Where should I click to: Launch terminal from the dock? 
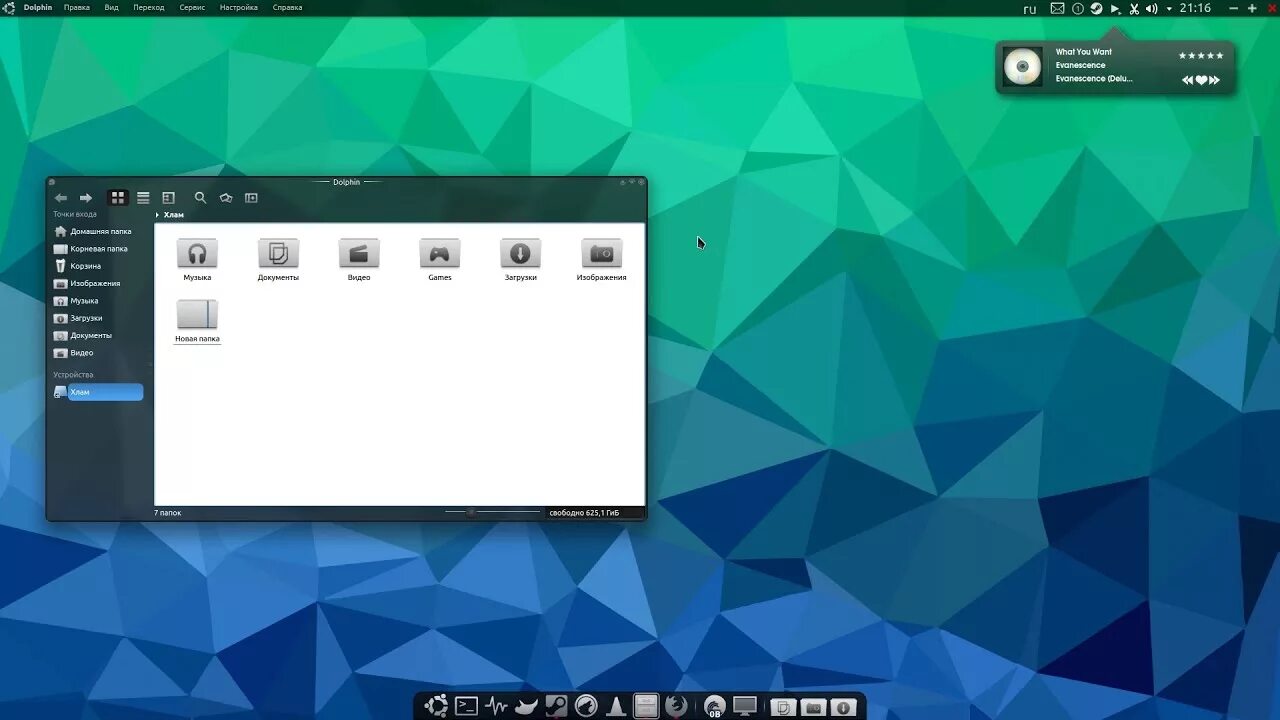click(466, 706)
